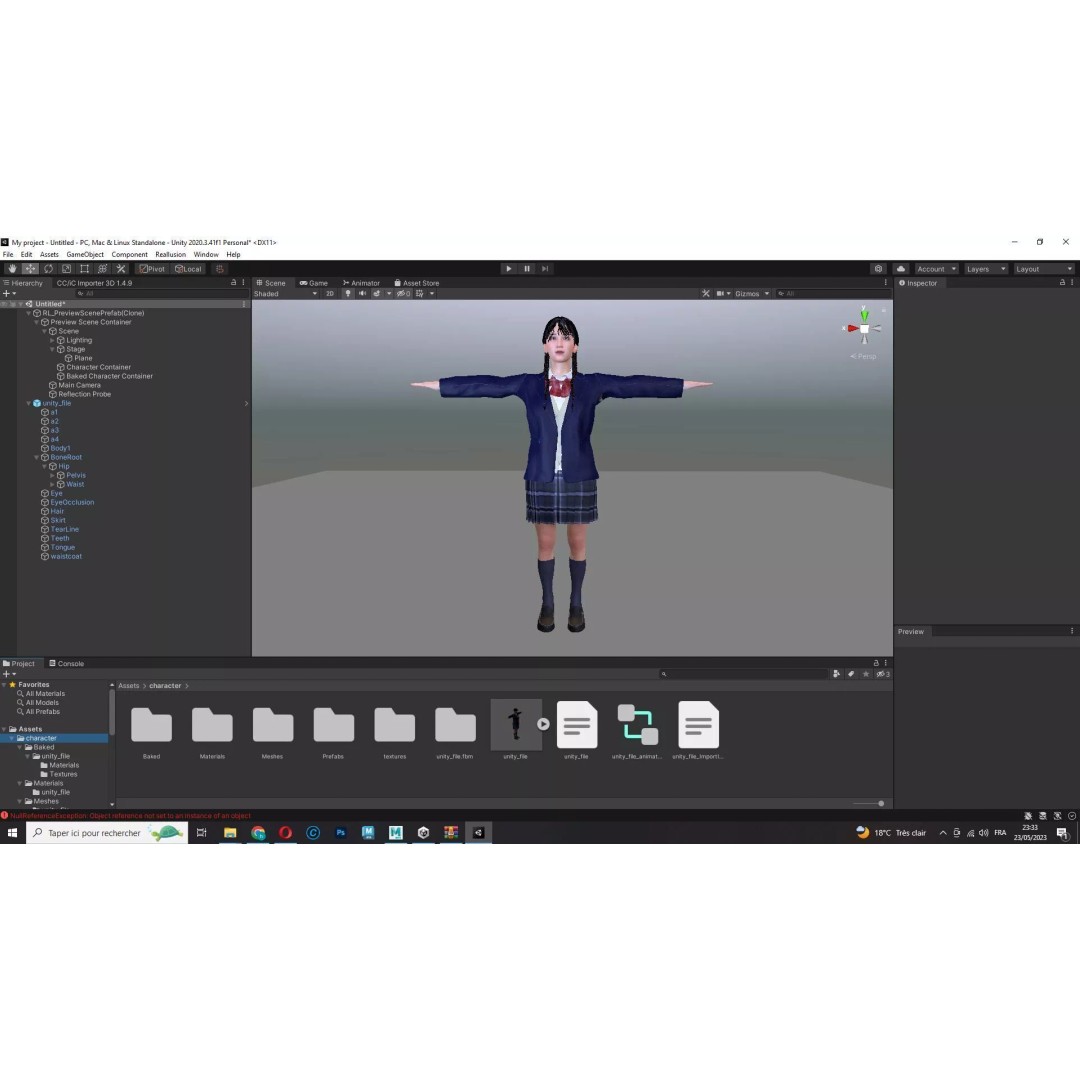Expand the Waist bone in Hierarchy

click(x=52, y=484)
